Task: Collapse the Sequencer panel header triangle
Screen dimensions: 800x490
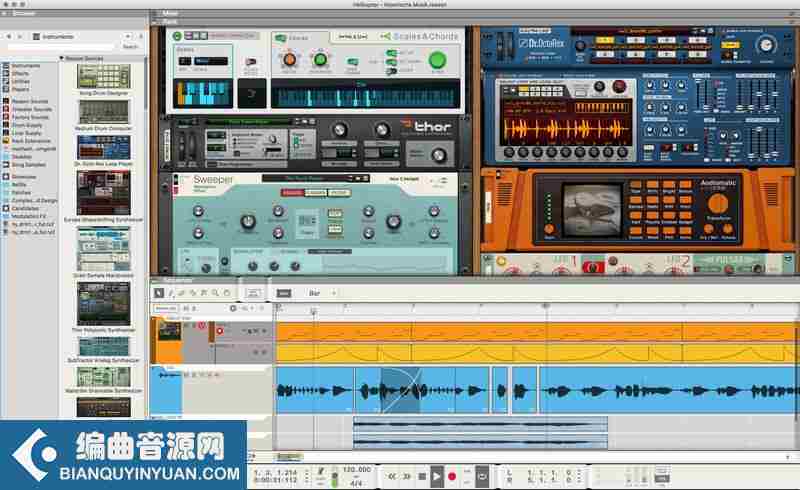Action: [156, 280]
